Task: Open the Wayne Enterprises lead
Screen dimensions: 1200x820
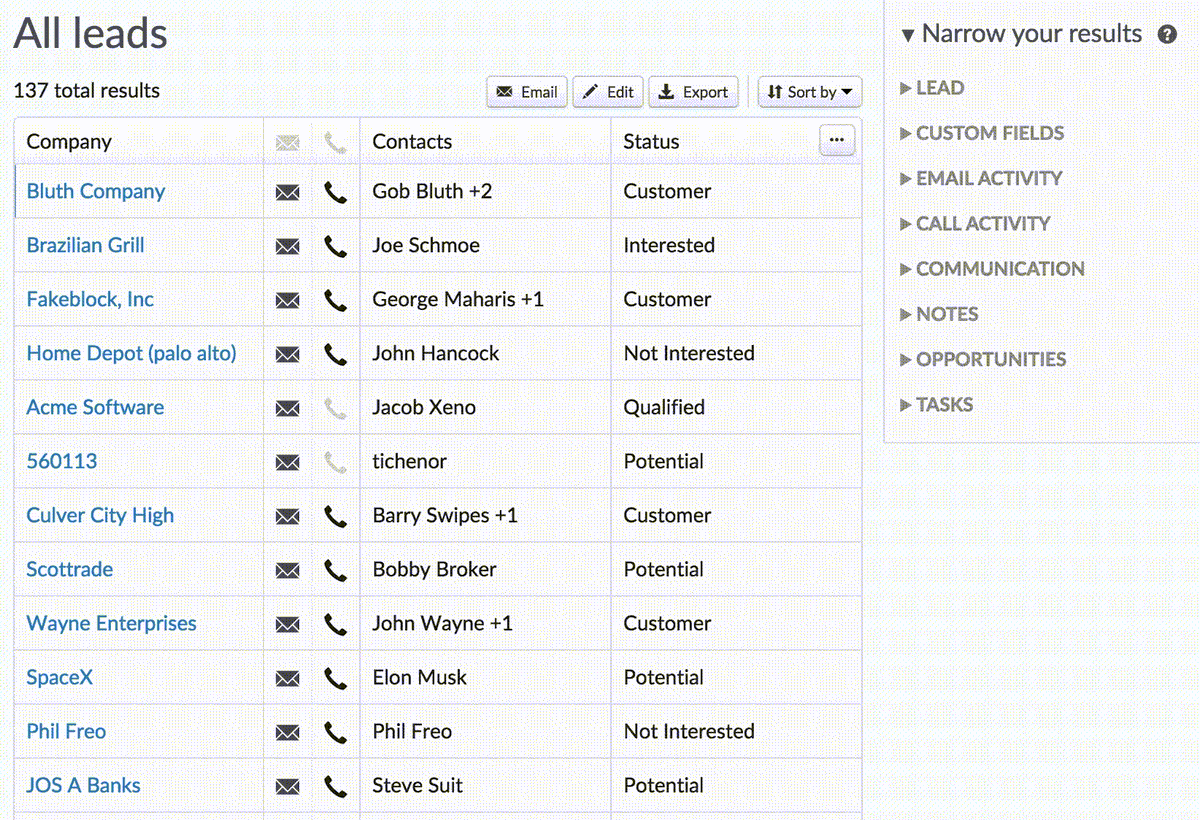Action: pos(111,623)
